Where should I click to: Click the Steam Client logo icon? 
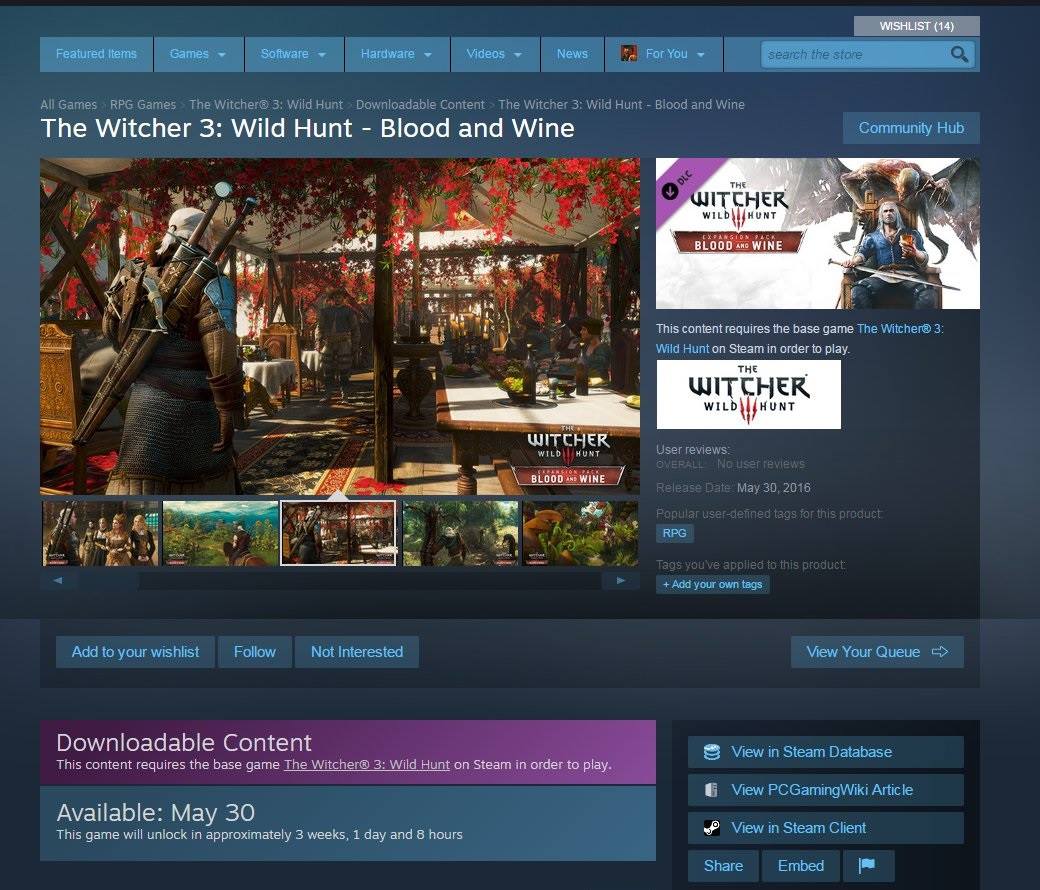[x=712, y=828]
